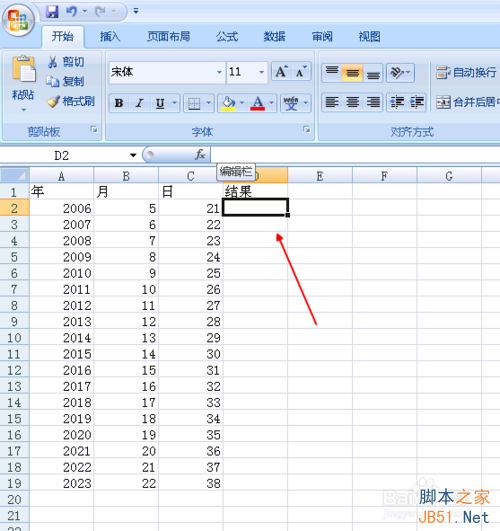Image resolution: width=500 pixels, height=531 pixels.
Task: Select the cell containing 38
Action: click(x=191, y=483)
